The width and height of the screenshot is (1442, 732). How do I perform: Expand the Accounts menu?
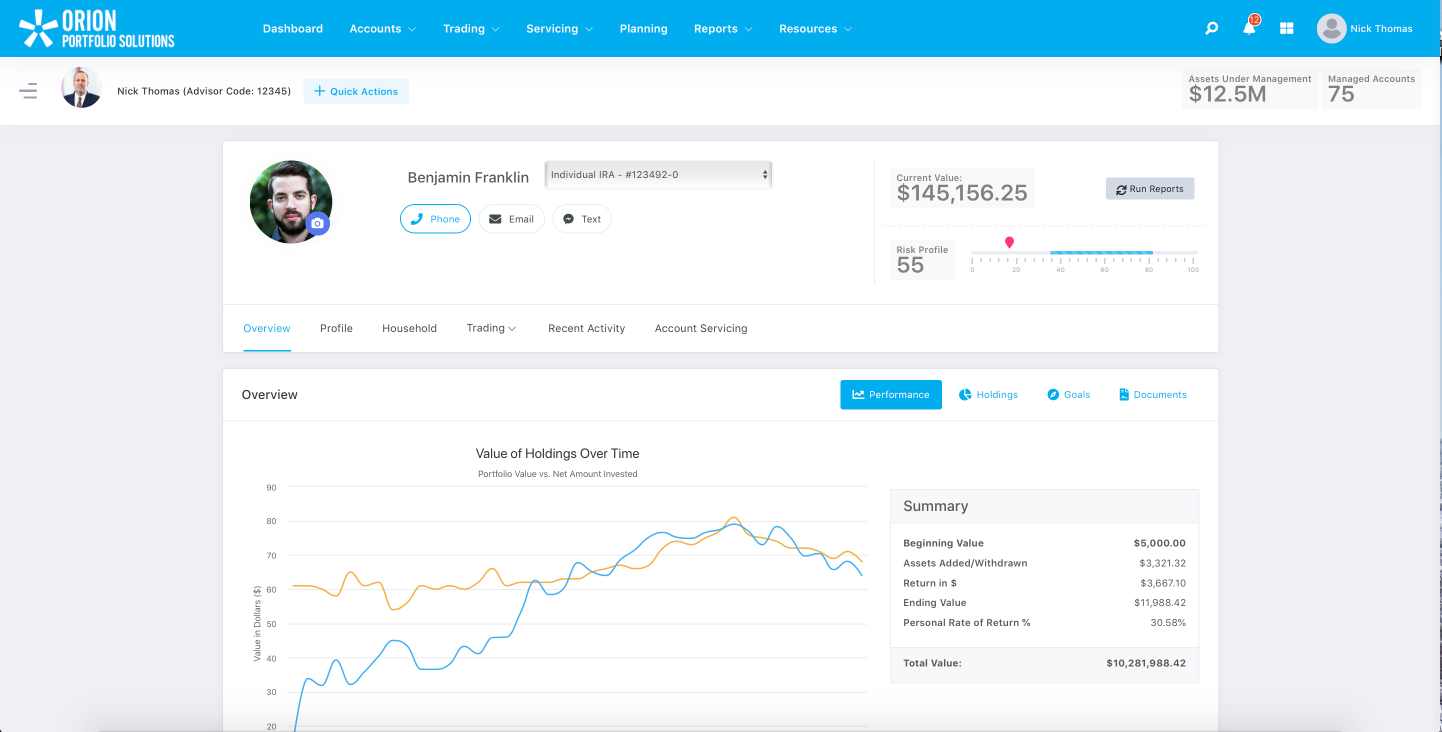point(382,28)
